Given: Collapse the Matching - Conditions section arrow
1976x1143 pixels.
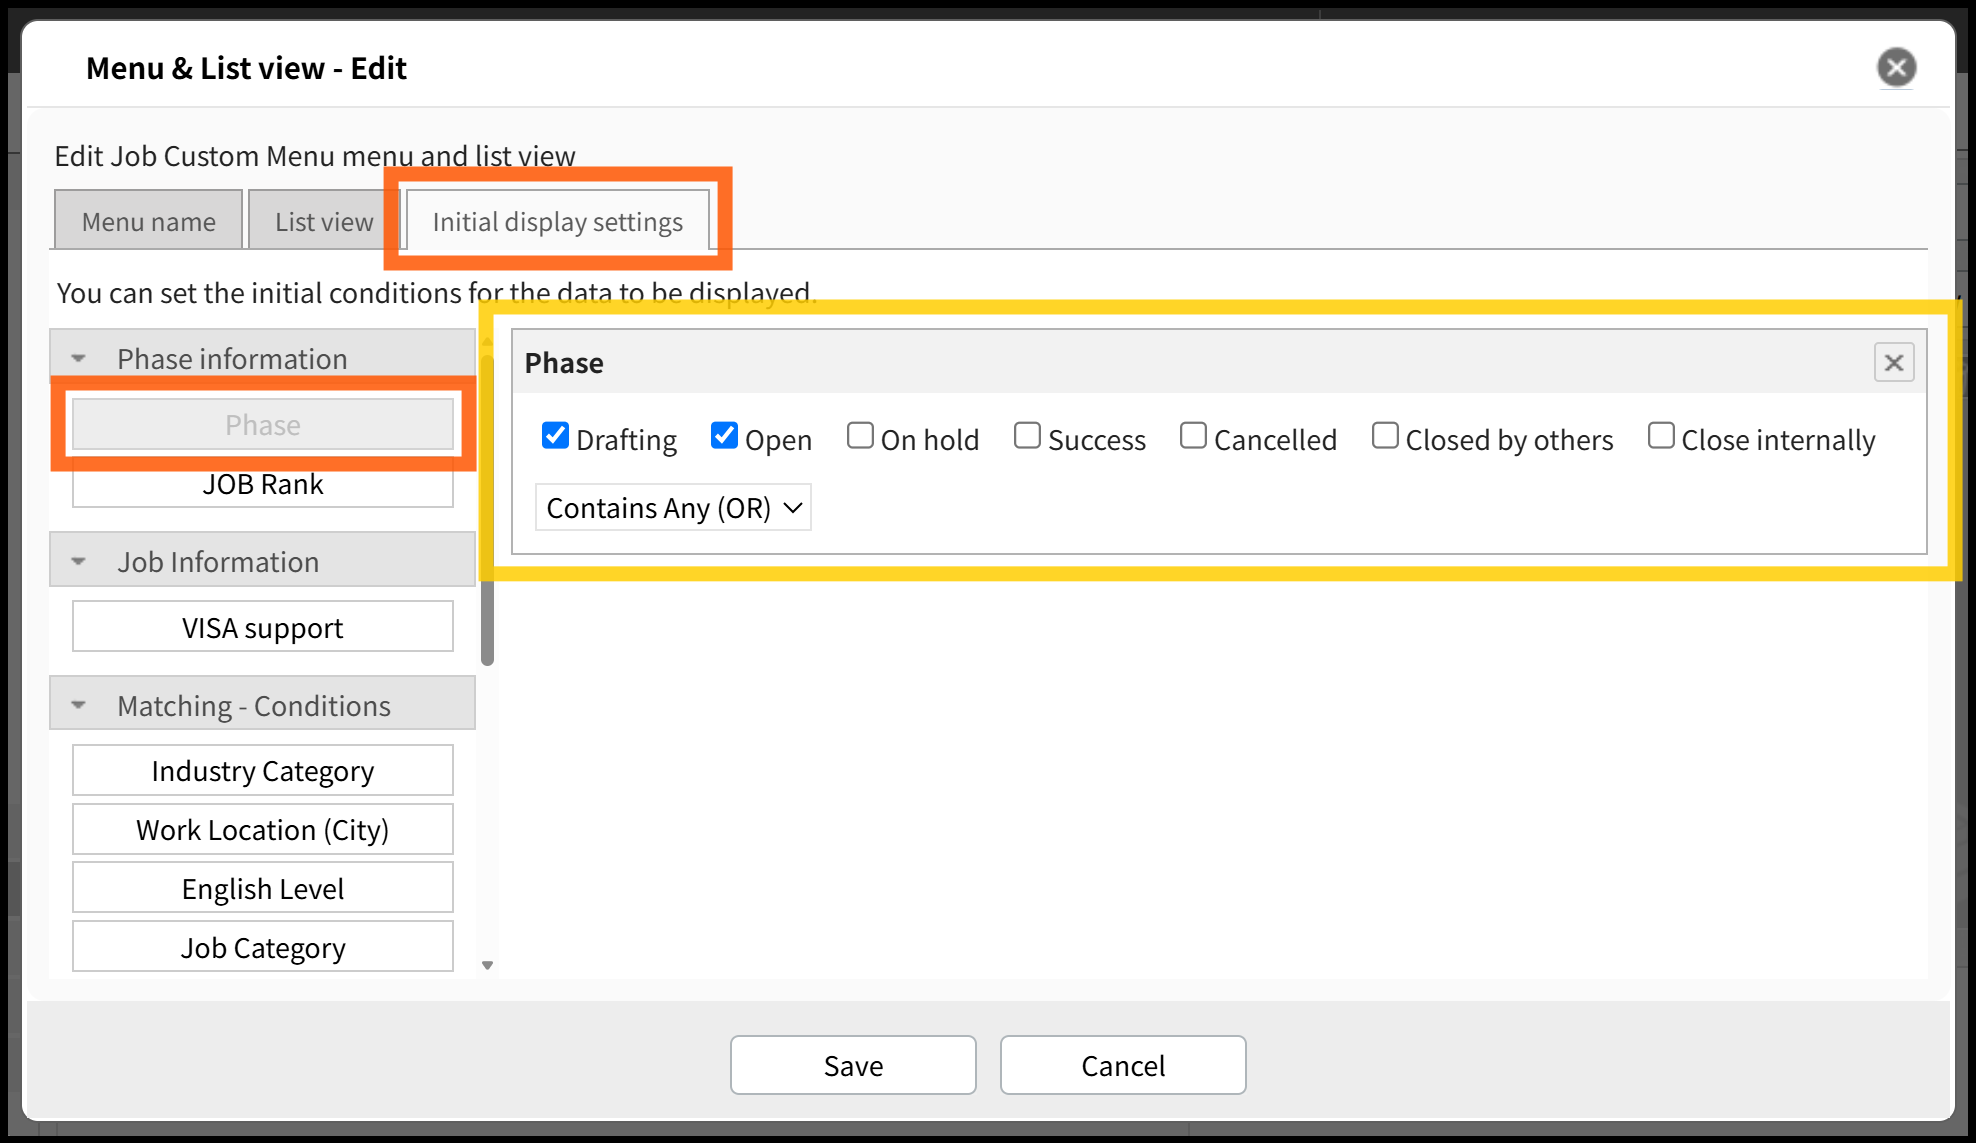Looking at the screenshot, I should (79, 706).
